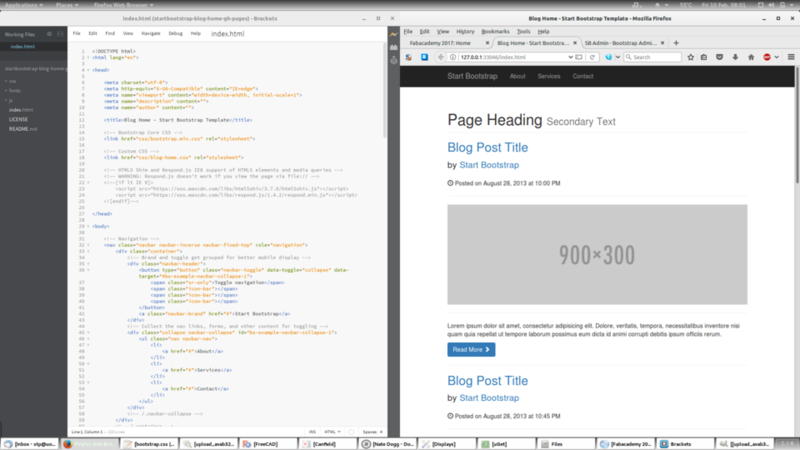Click Read More button on first post
Viewport: 800px width, 450px height.
pyautogui.click(x=471, y=349)
